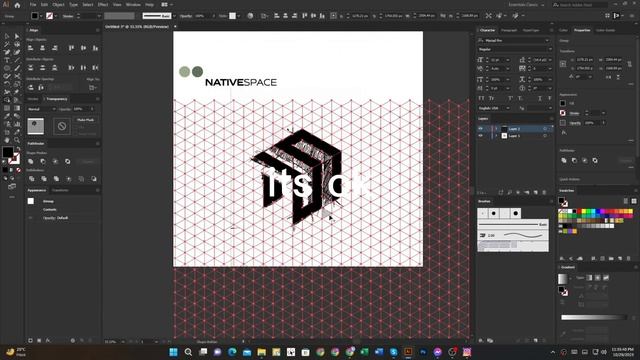Select the Eyedropper tool
Viewport: 640px width, 360px height.
pos(7,116)
